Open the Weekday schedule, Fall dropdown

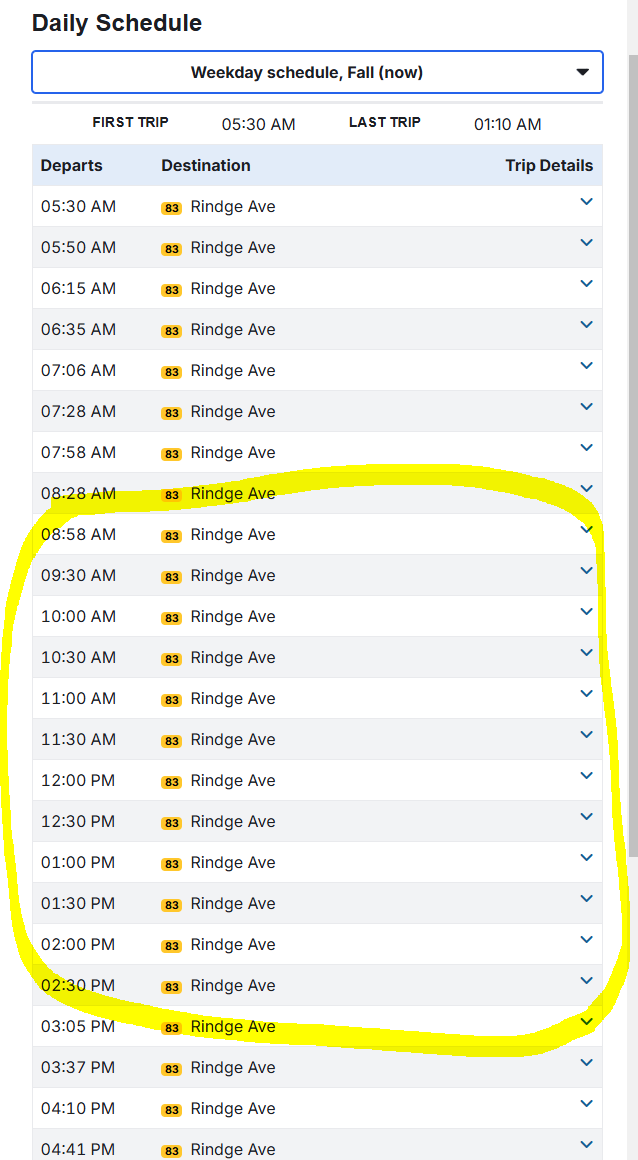(317, 72)
